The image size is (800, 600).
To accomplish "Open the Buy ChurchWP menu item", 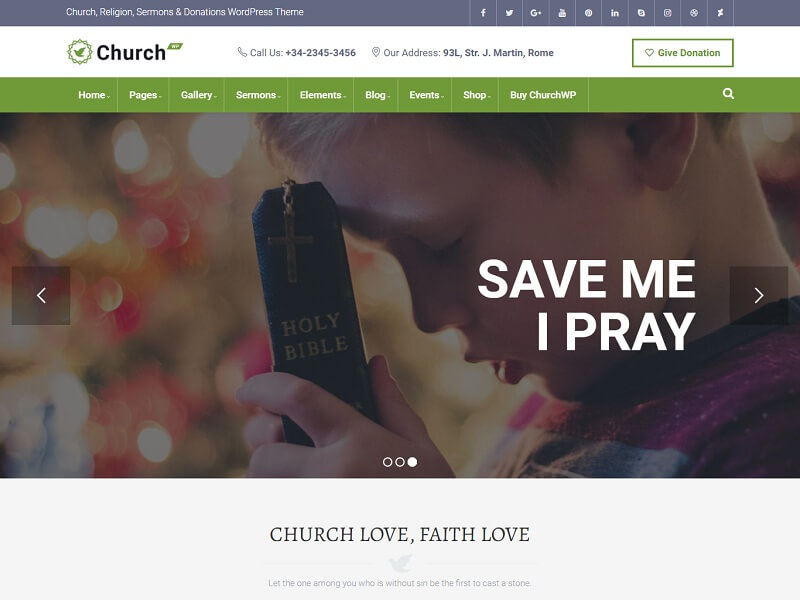I will point(543,95).
